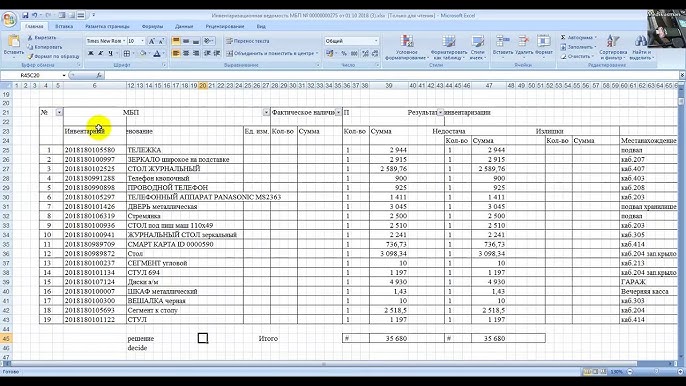The width and height of the screenshot is (686, 386).
Task: Align text to the left
Action: pos(176,53)
